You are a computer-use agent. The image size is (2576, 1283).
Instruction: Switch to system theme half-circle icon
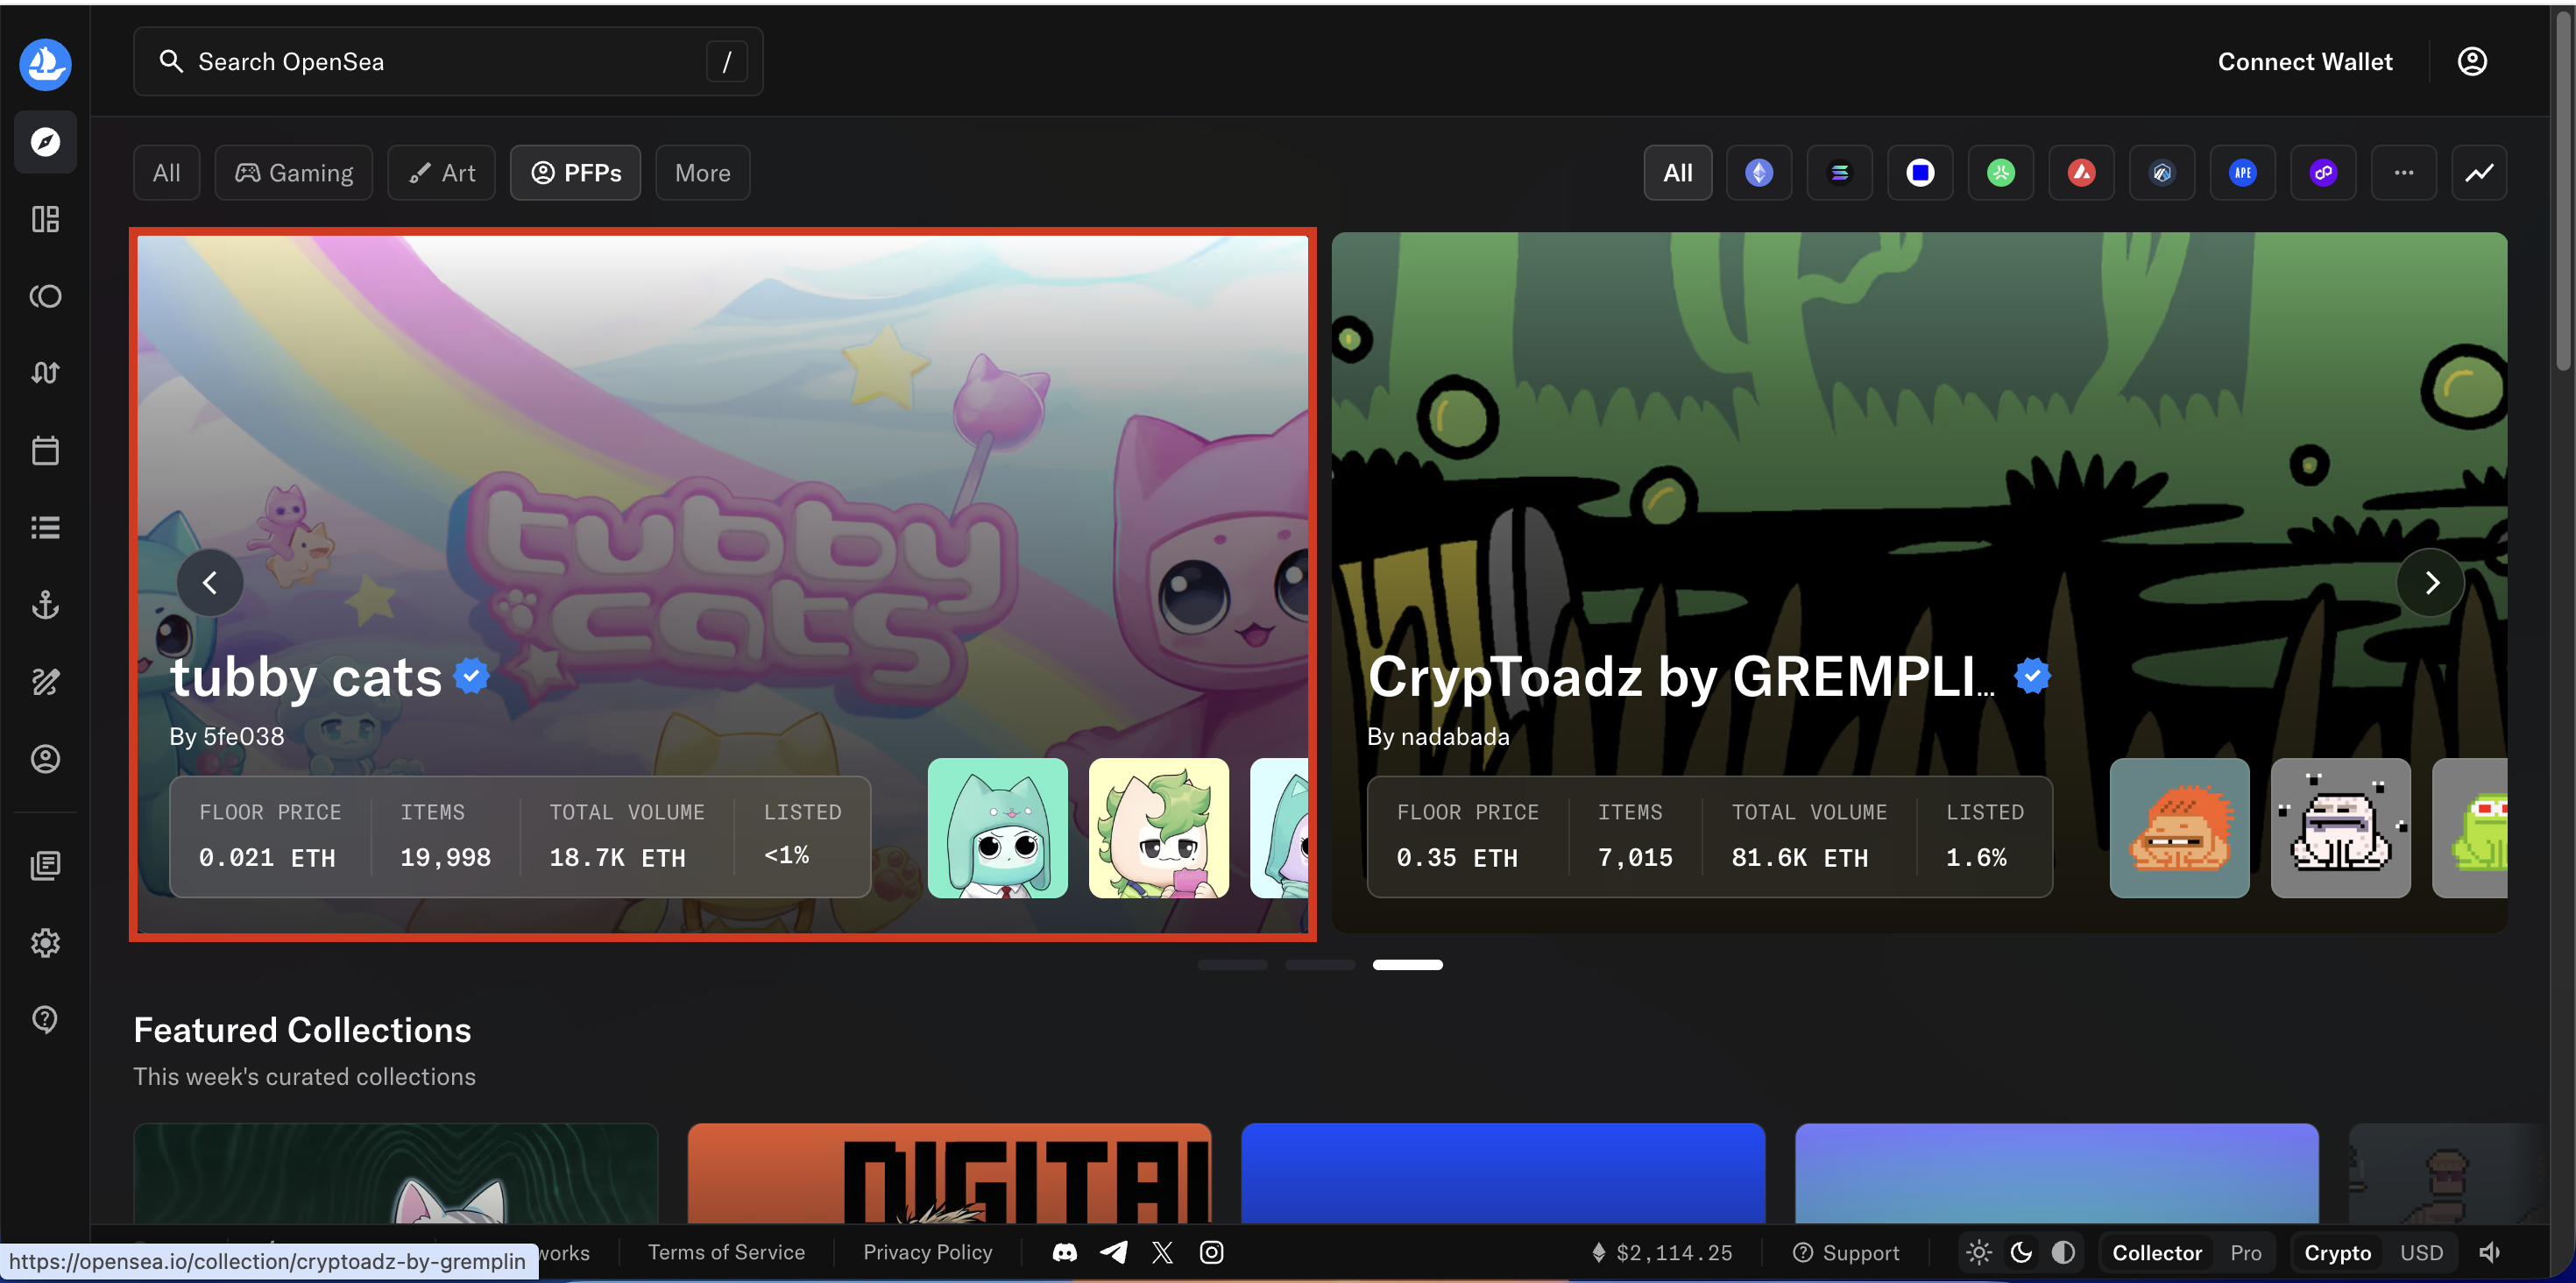click(x=2063, y=1252)
